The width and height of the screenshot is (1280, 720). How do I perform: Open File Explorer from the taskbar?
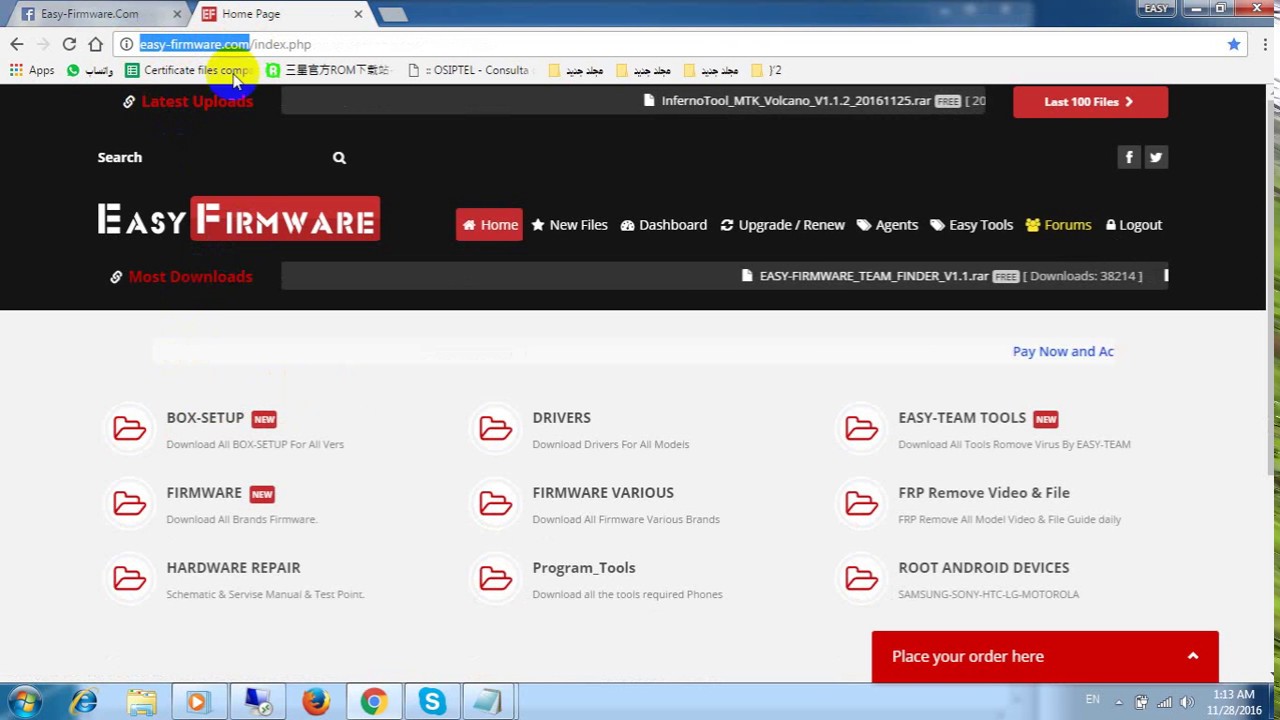coord(141,702)
